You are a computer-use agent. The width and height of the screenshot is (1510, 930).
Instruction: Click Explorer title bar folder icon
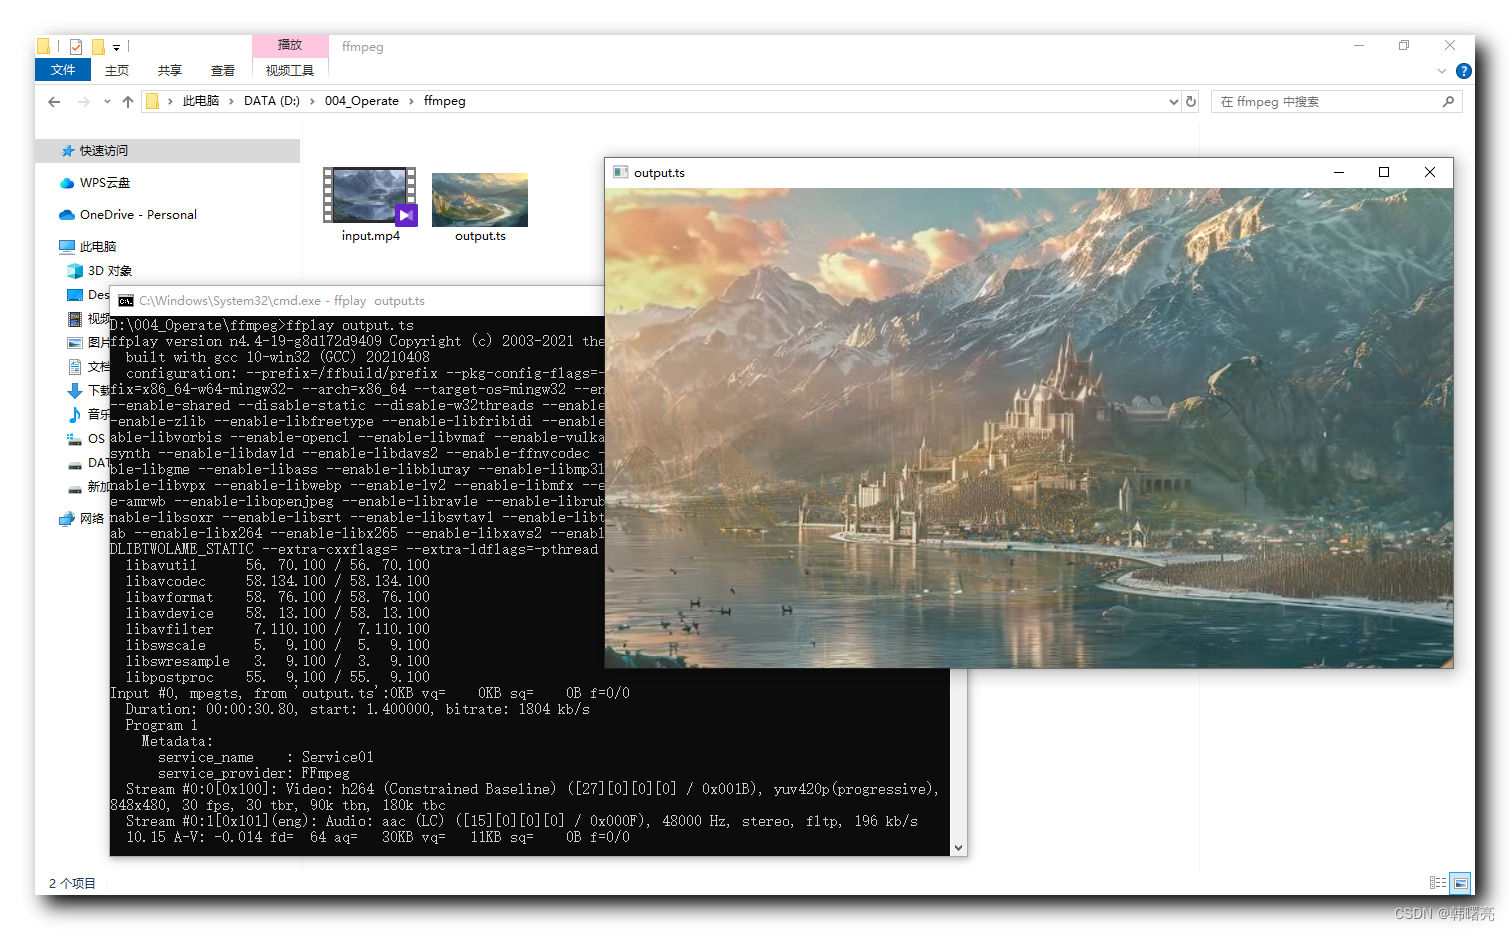(43, 46)
